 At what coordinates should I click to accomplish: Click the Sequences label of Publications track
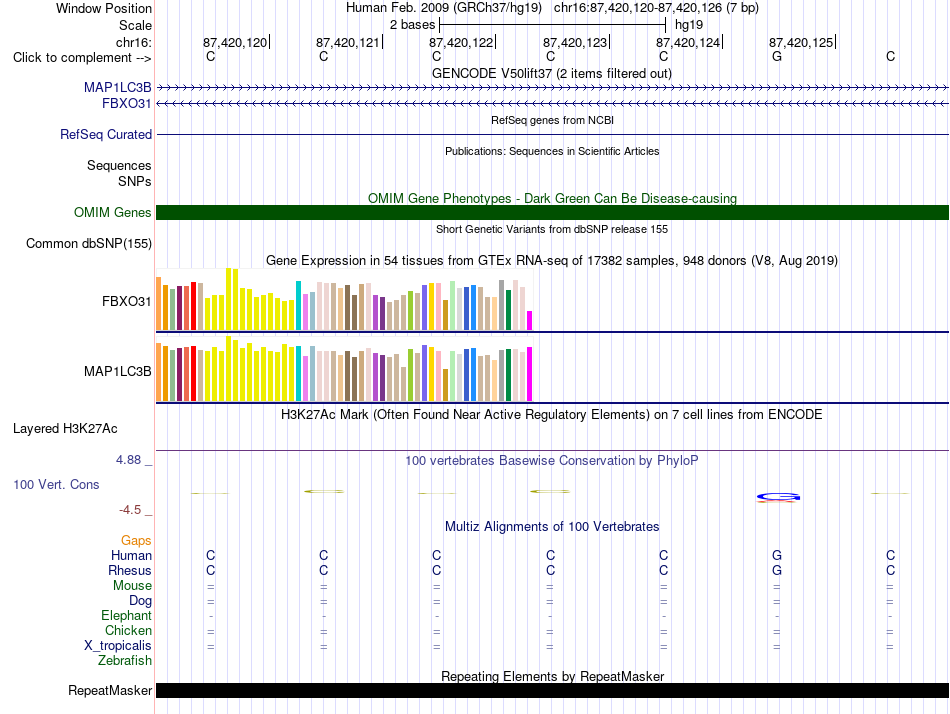pyautogui.click(x=119, y=165)
